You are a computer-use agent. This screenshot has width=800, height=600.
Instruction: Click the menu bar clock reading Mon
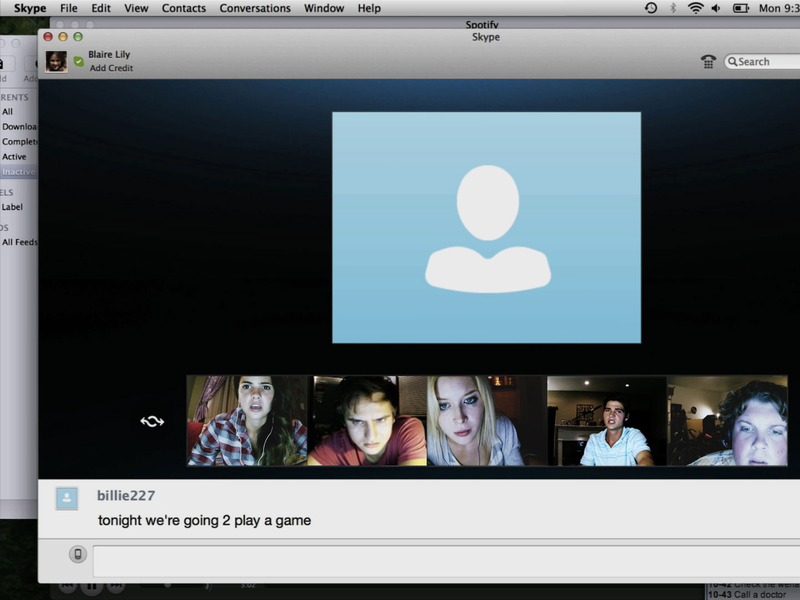pos(779,8)
